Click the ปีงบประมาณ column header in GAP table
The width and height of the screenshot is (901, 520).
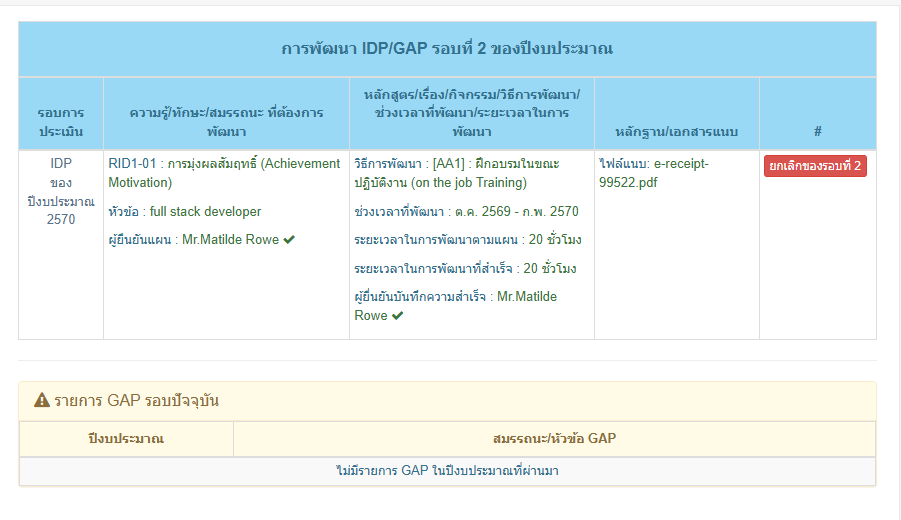pyautogui.click(x=126, y=439)
